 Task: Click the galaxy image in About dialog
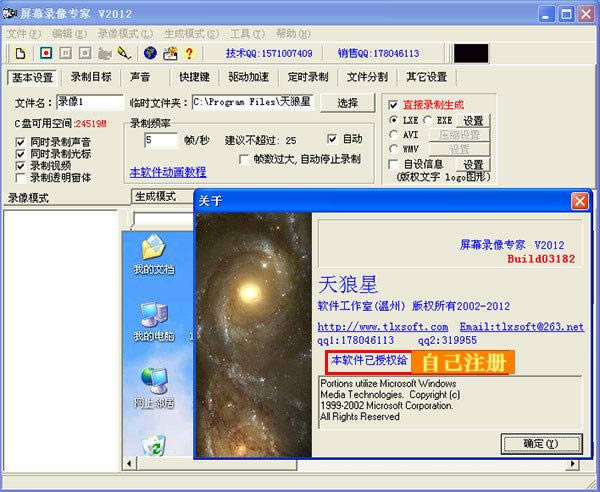click(254, 335)
